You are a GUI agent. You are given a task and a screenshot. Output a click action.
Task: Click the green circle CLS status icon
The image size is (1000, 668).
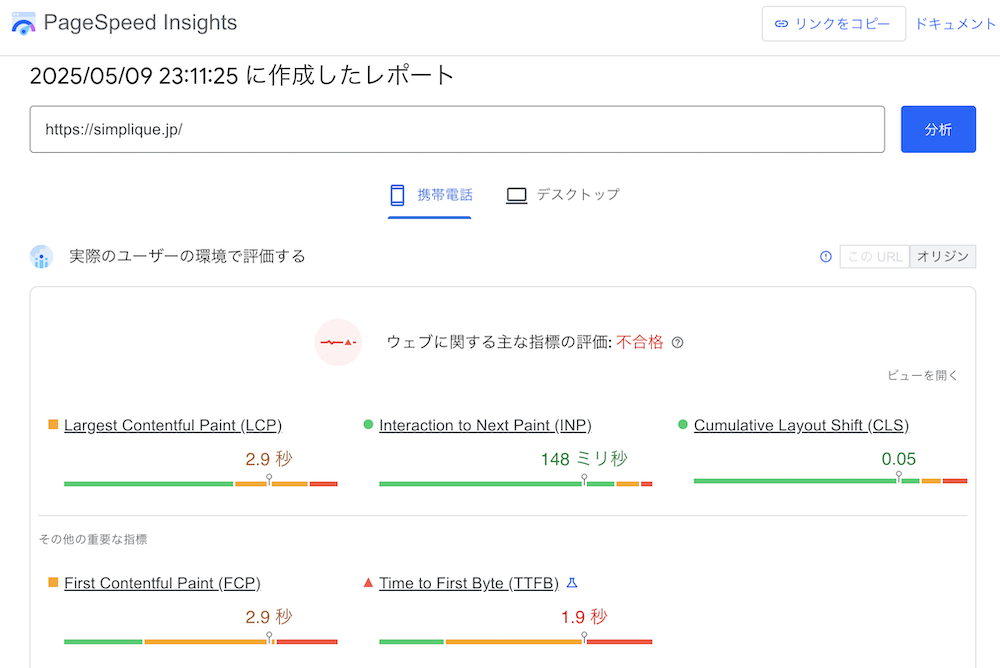pos(682,424)
